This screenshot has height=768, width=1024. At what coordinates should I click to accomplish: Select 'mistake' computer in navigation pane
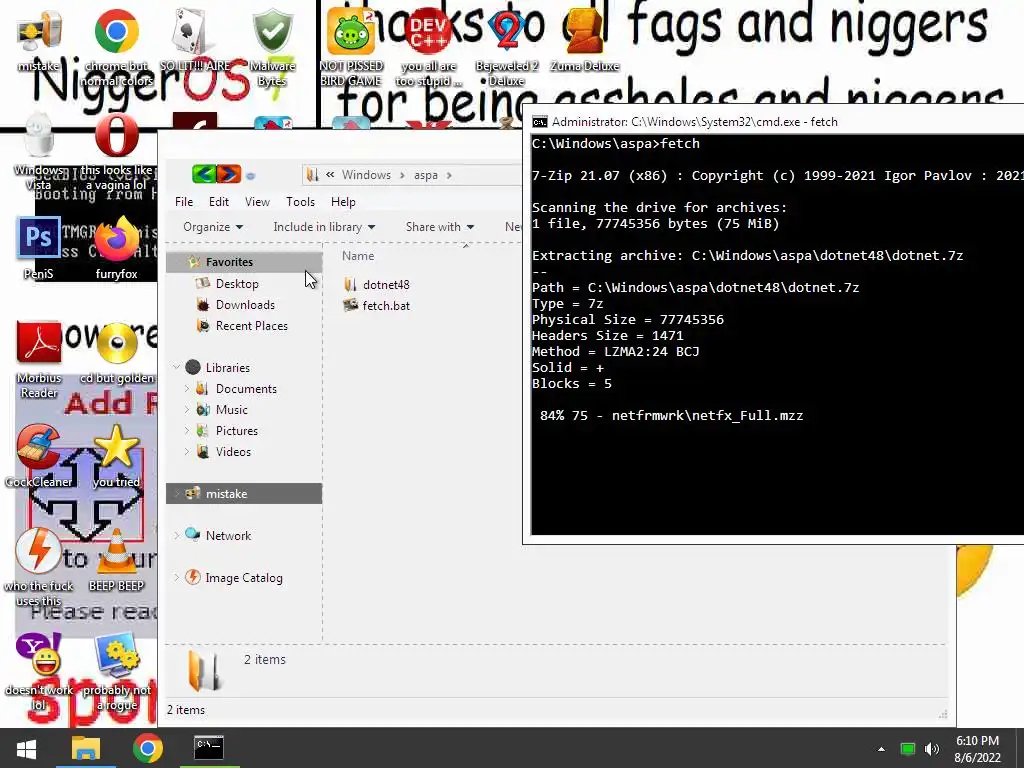[x=244, y=494]
